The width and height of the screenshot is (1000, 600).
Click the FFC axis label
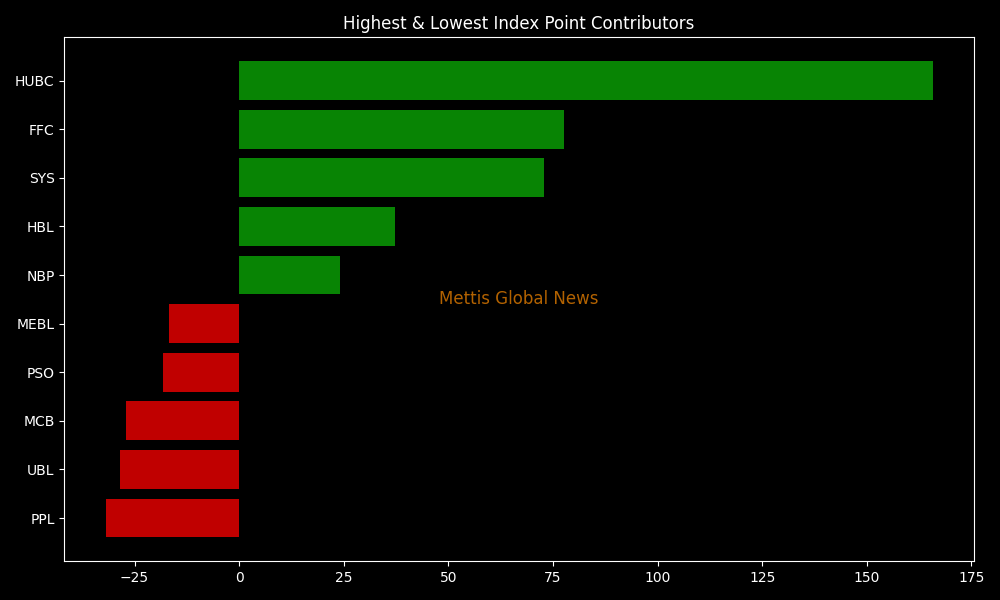pyautogui.click(x=41, y=130)
